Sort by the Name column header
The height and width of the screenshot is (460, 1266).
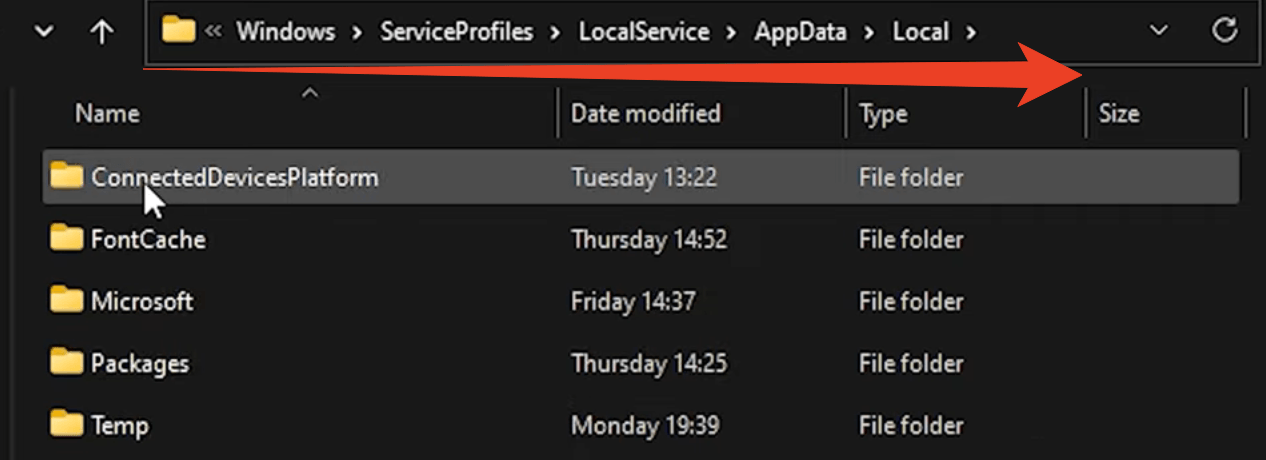pyautogui.click(x=107, y=114)
